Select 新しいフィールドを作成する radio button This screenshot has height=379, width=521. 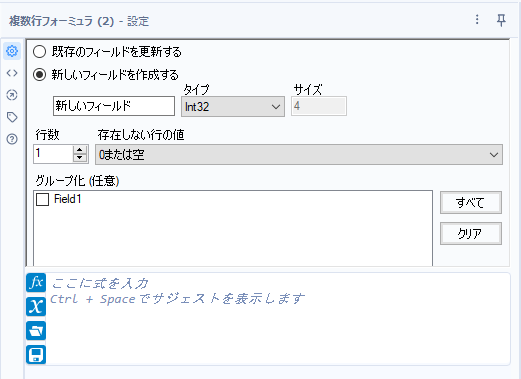pyautogui.click(x=39, y=75)
